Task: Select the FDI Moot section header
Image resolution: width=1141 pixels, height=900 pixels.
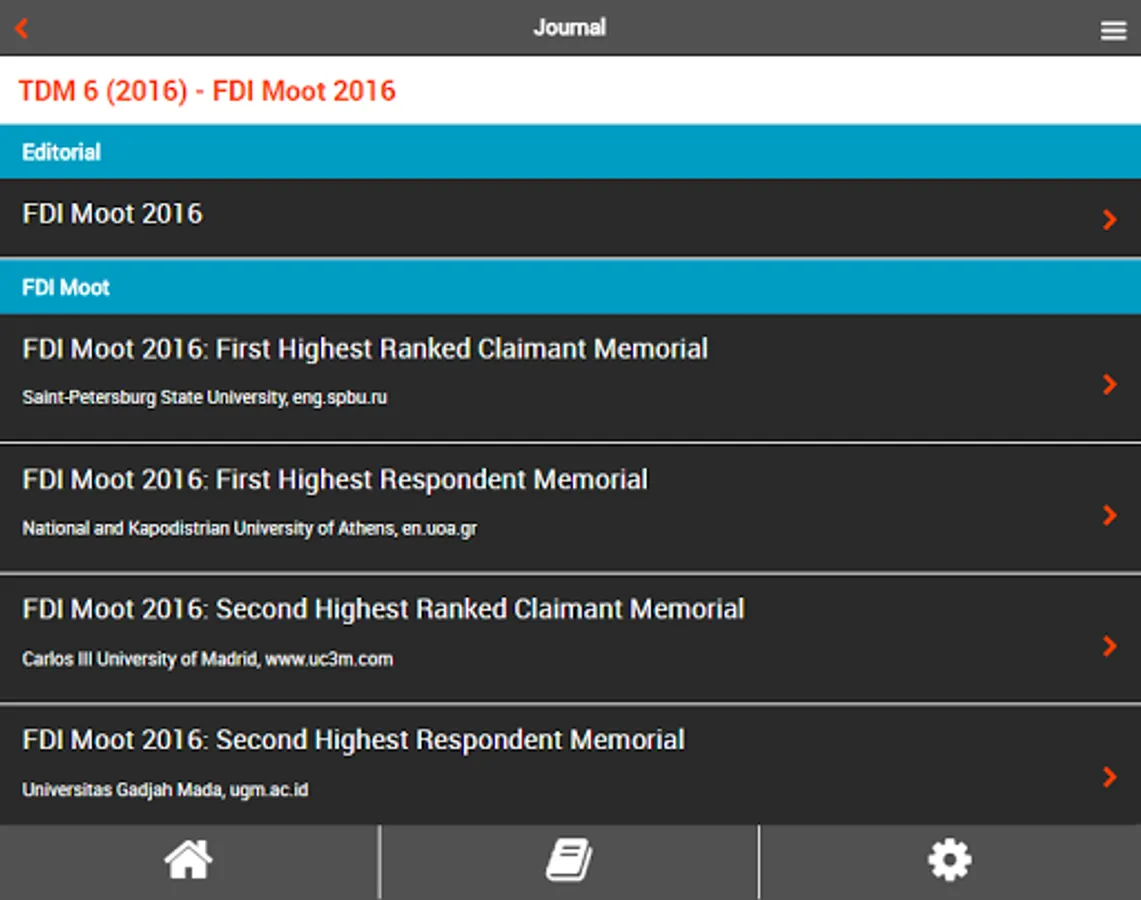Action: (570, 287)
